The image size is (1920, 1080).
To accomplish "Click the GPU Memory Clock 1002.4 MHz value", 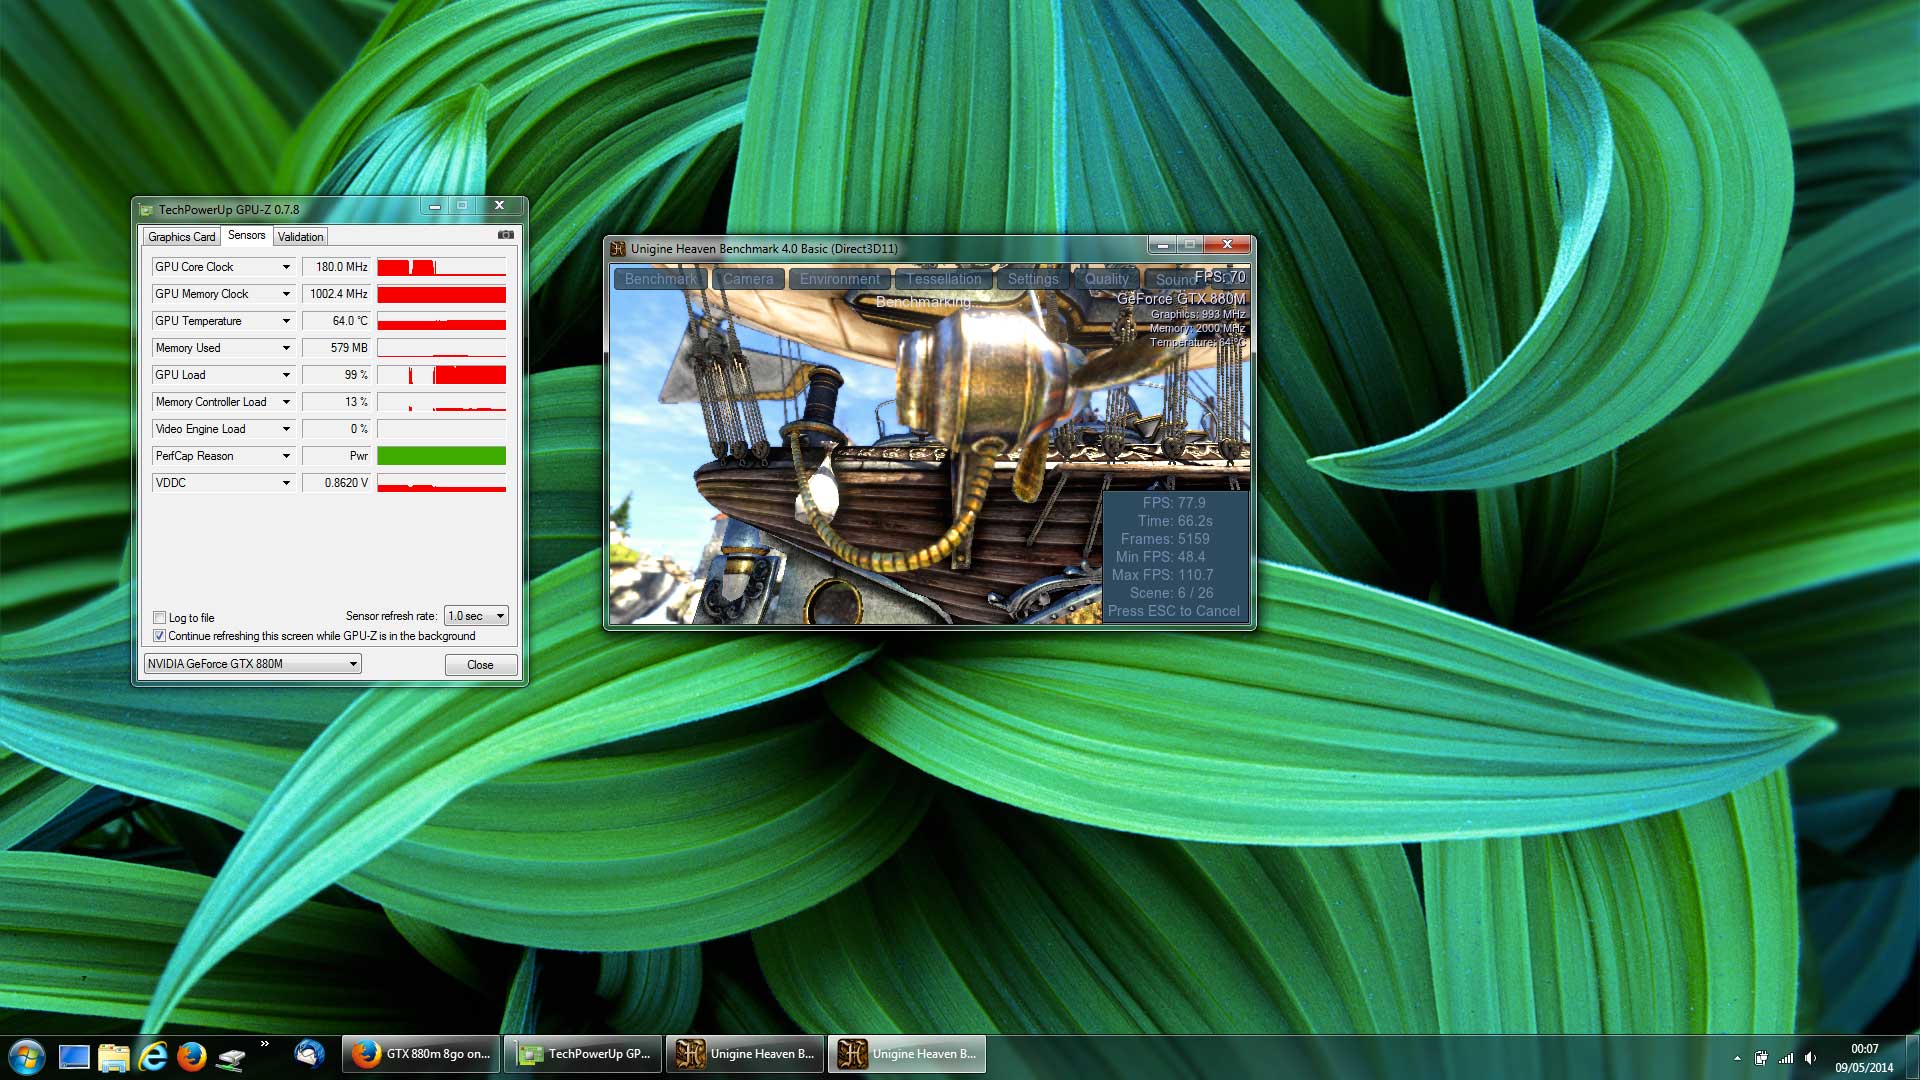I will [337, 294].
